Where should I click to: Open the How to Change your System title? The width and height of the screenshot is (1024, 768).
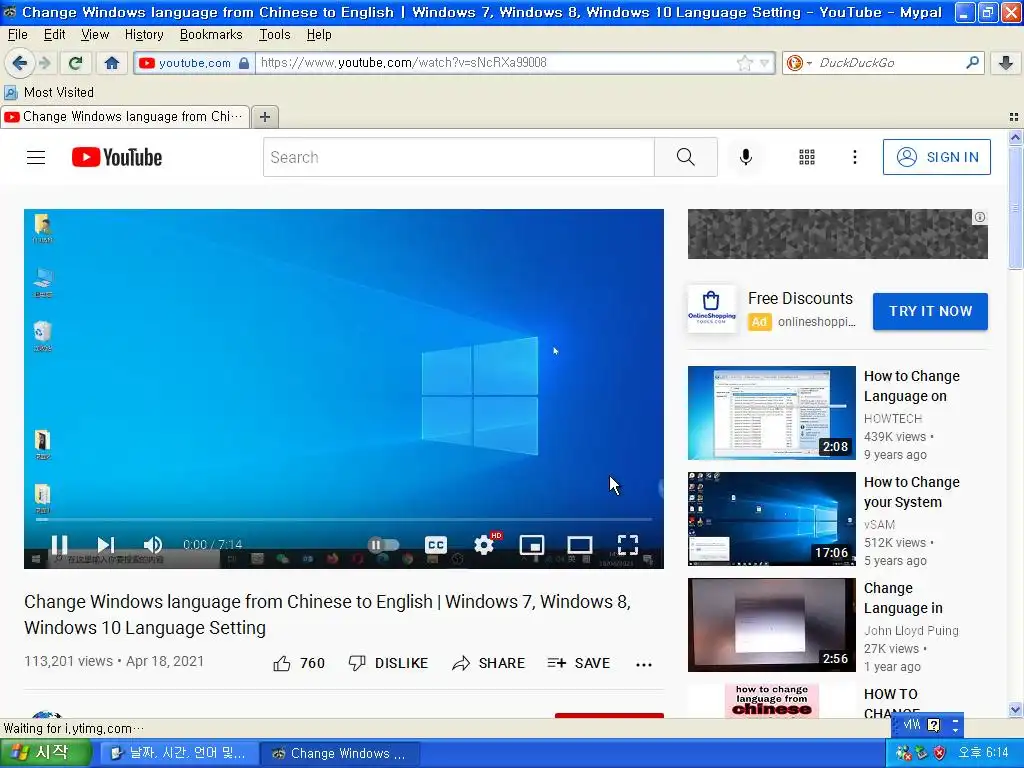(x=912, y=492)
